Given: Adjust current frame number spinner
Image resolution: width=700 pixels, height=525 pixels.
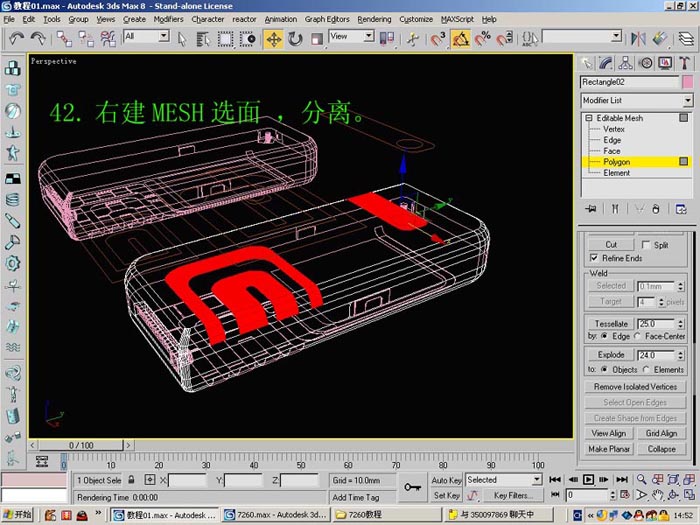Looking at the screenshot, I should pos(612,495).
